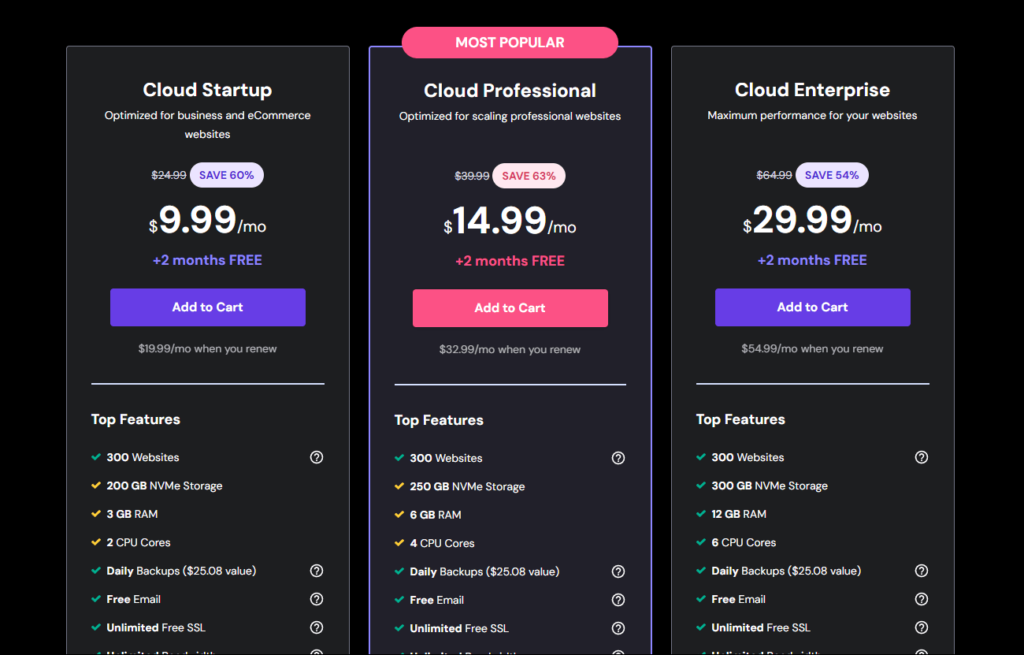
Task: Click Top Features heading in Cloud Startup
Action: [x=136, y=419]
